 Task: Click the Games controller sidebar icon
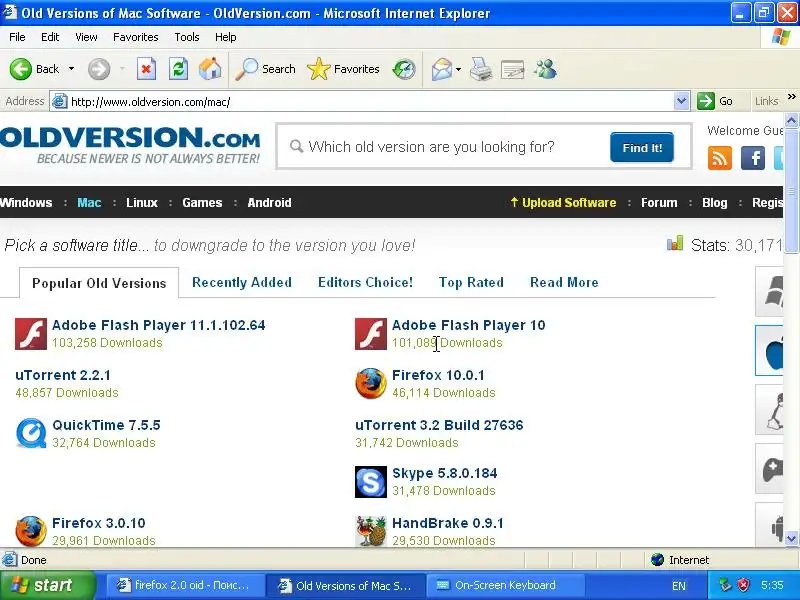(770, 468)
